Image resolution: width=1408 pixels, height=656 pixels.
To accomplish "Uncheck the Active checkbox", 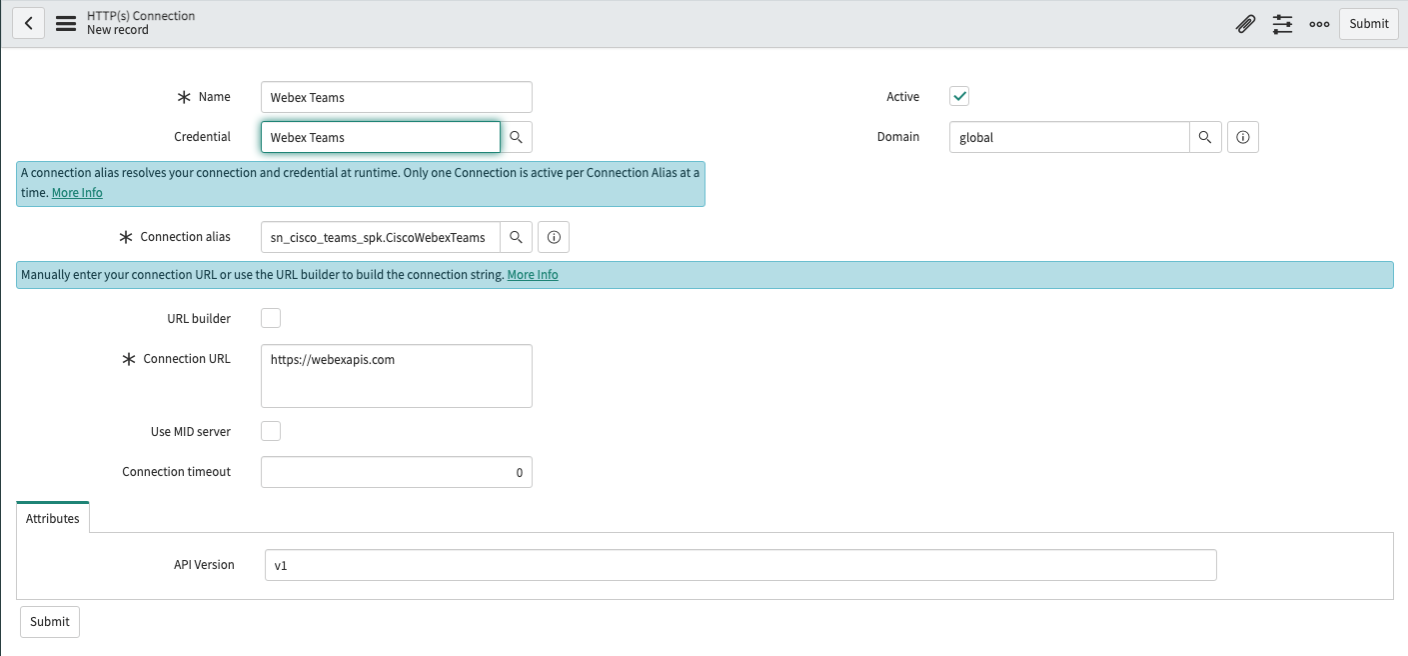I will point(959,96).
